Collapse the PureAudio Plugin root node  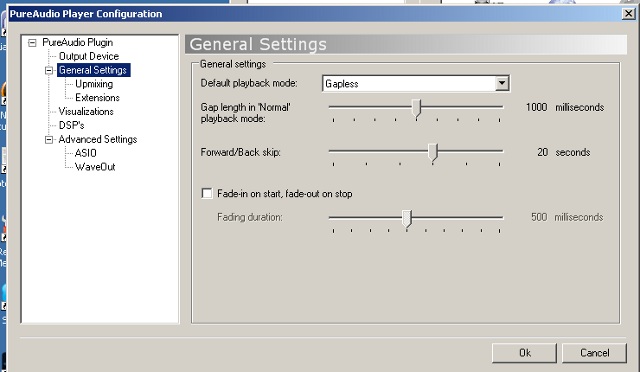pyautogui.click(x=32, y=42)
